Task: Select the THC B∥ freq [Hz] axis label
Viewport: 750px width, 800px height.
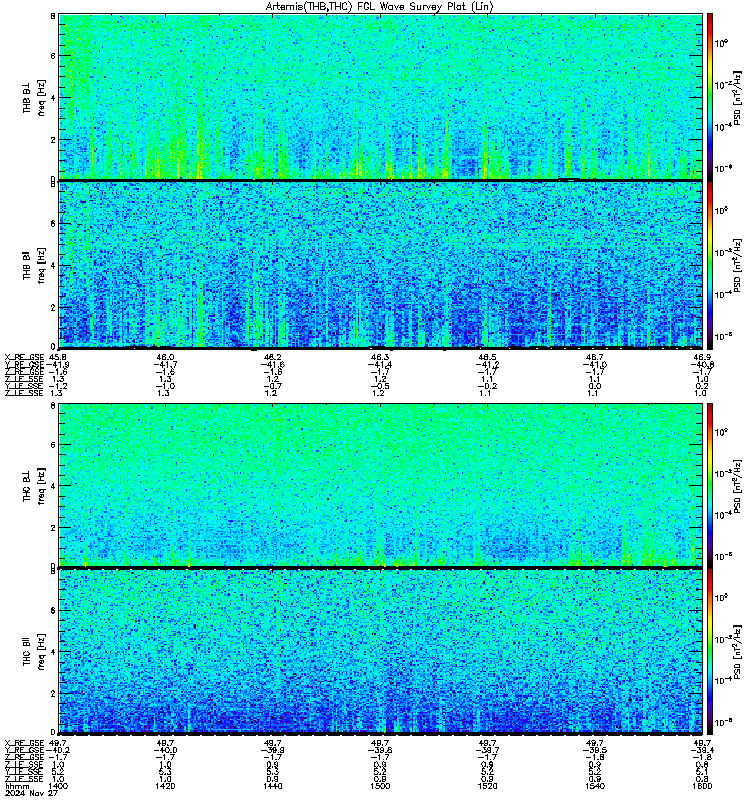Action: (x=34, y=652)
